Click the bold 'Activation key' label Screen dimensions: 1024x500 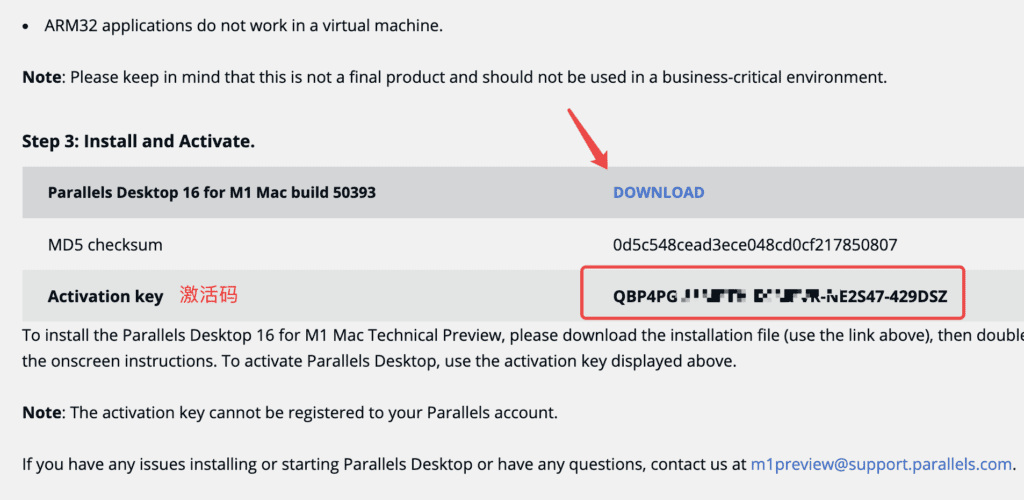(x=105, y=297)
